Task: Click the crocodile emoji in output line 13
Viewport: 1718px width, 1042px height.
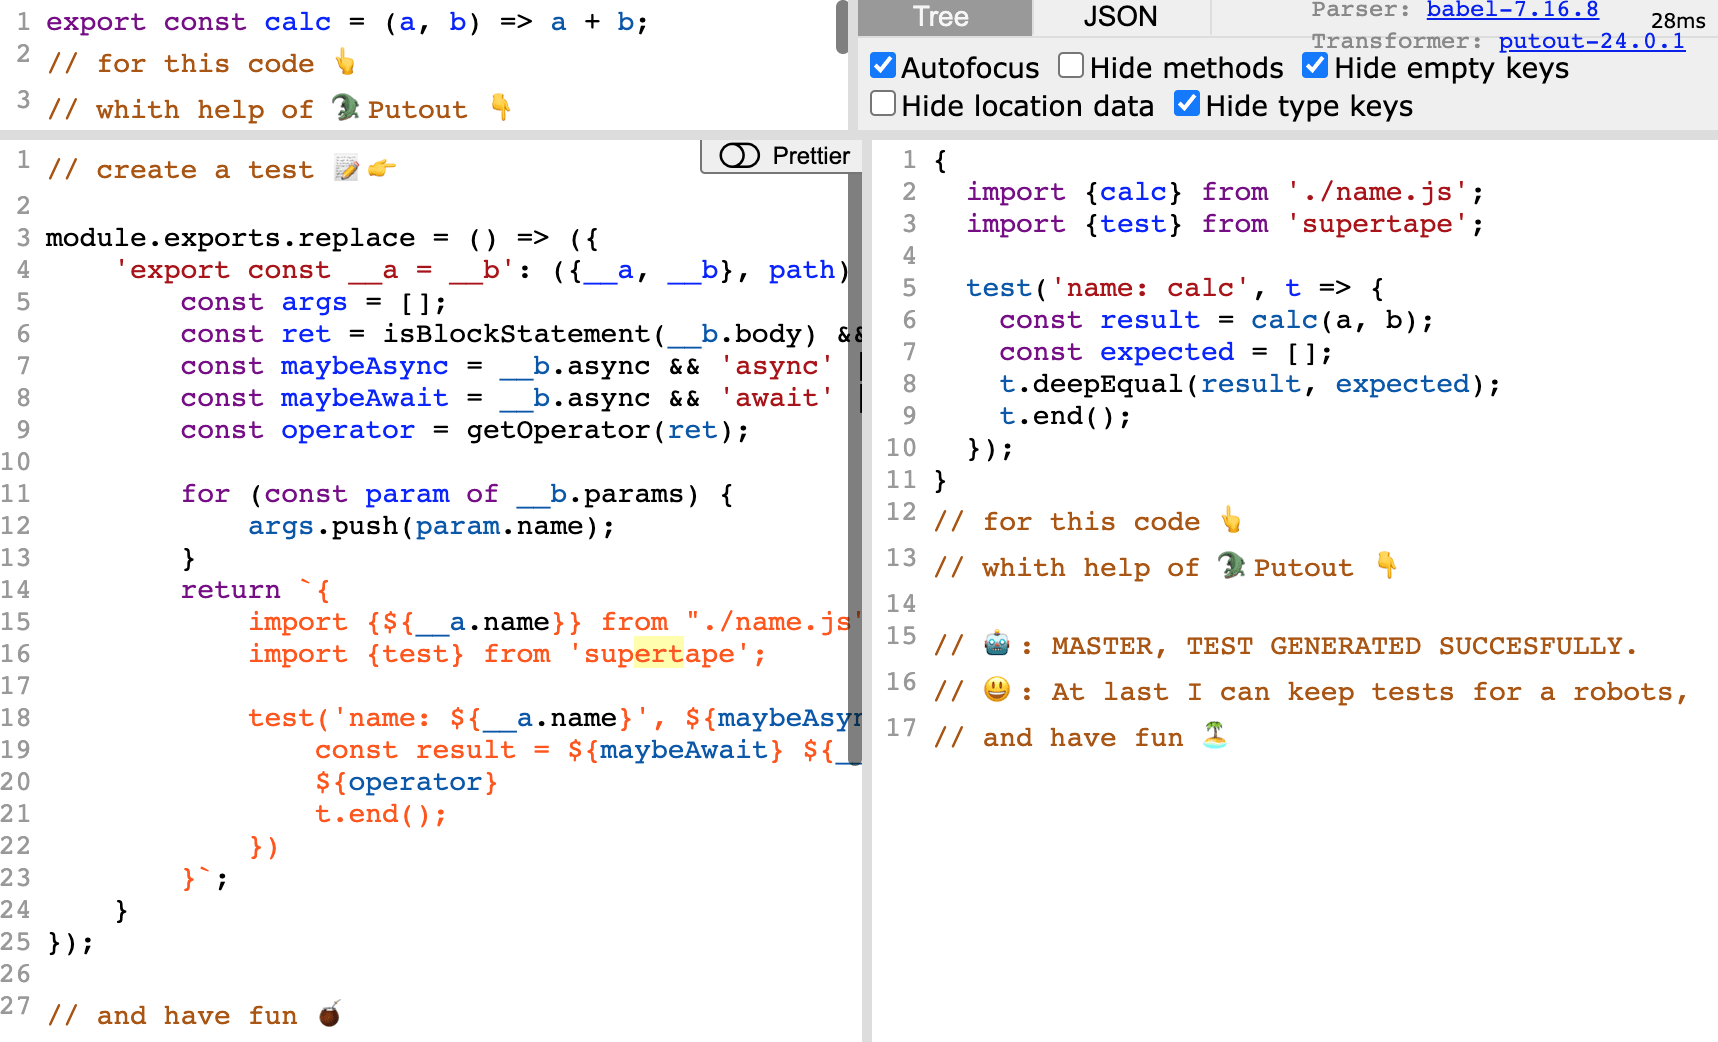Action: 1232,565
